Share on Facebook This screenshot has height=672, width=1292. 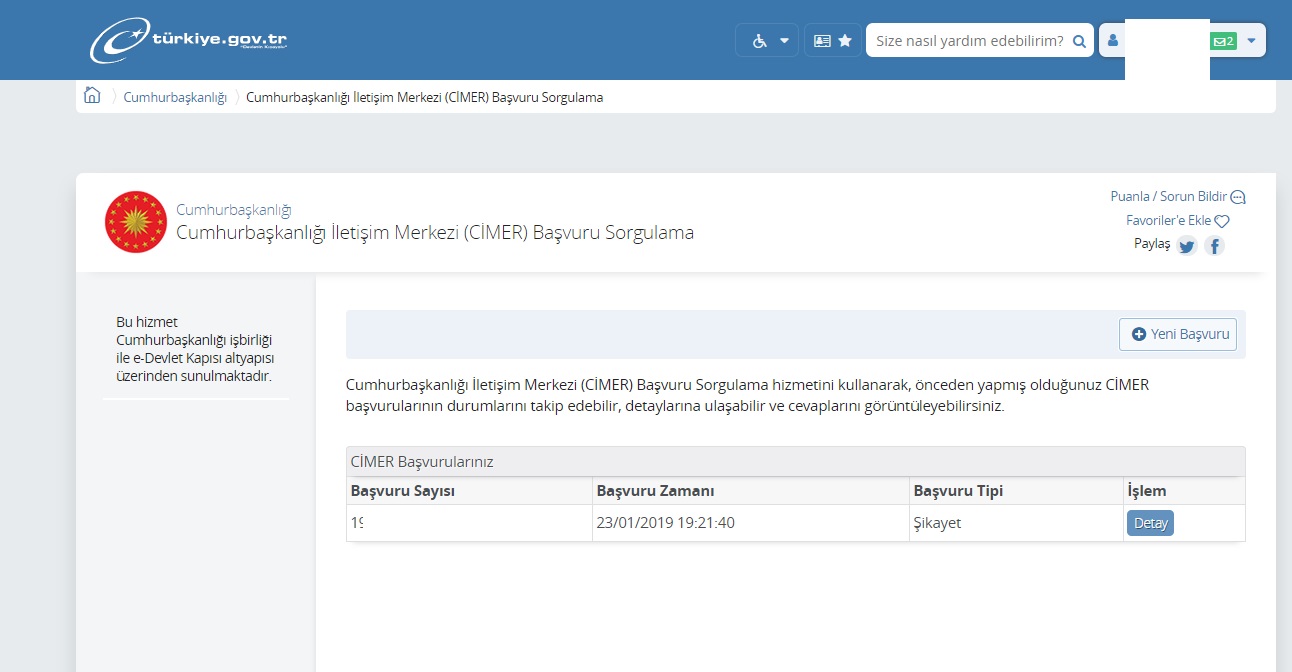click(x=1214, y=246)
